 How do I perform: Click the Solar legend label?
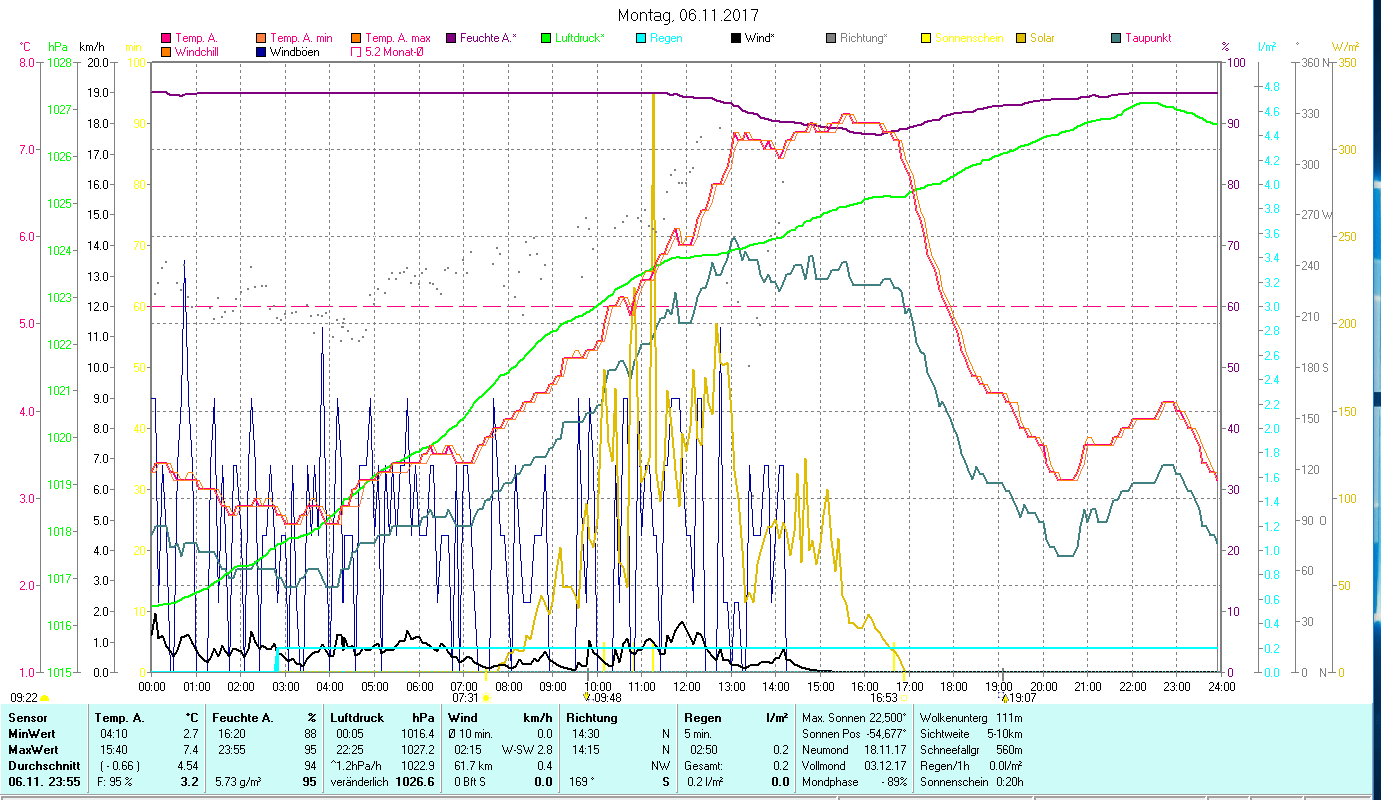(x=1043, y=38)
